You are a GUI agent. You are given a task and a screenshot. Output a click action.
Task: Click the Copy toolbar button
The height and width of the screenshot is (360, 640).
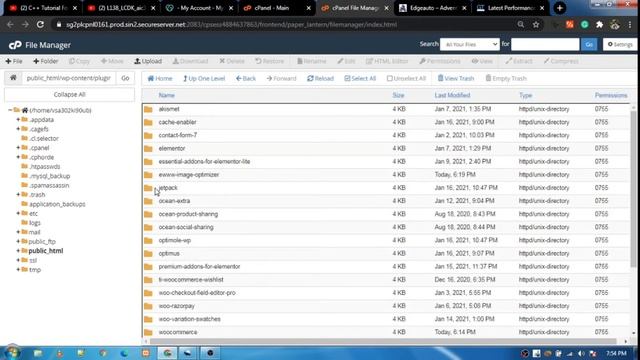[79, 61]
